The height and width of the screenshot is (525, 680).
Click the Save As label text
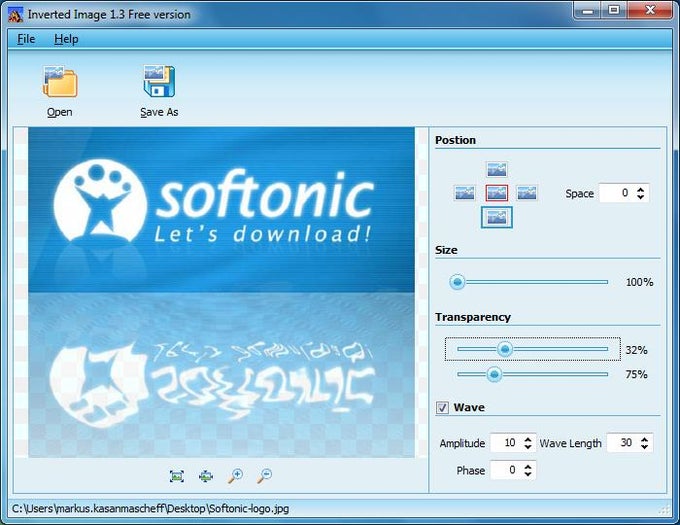(x=159, y=112)
